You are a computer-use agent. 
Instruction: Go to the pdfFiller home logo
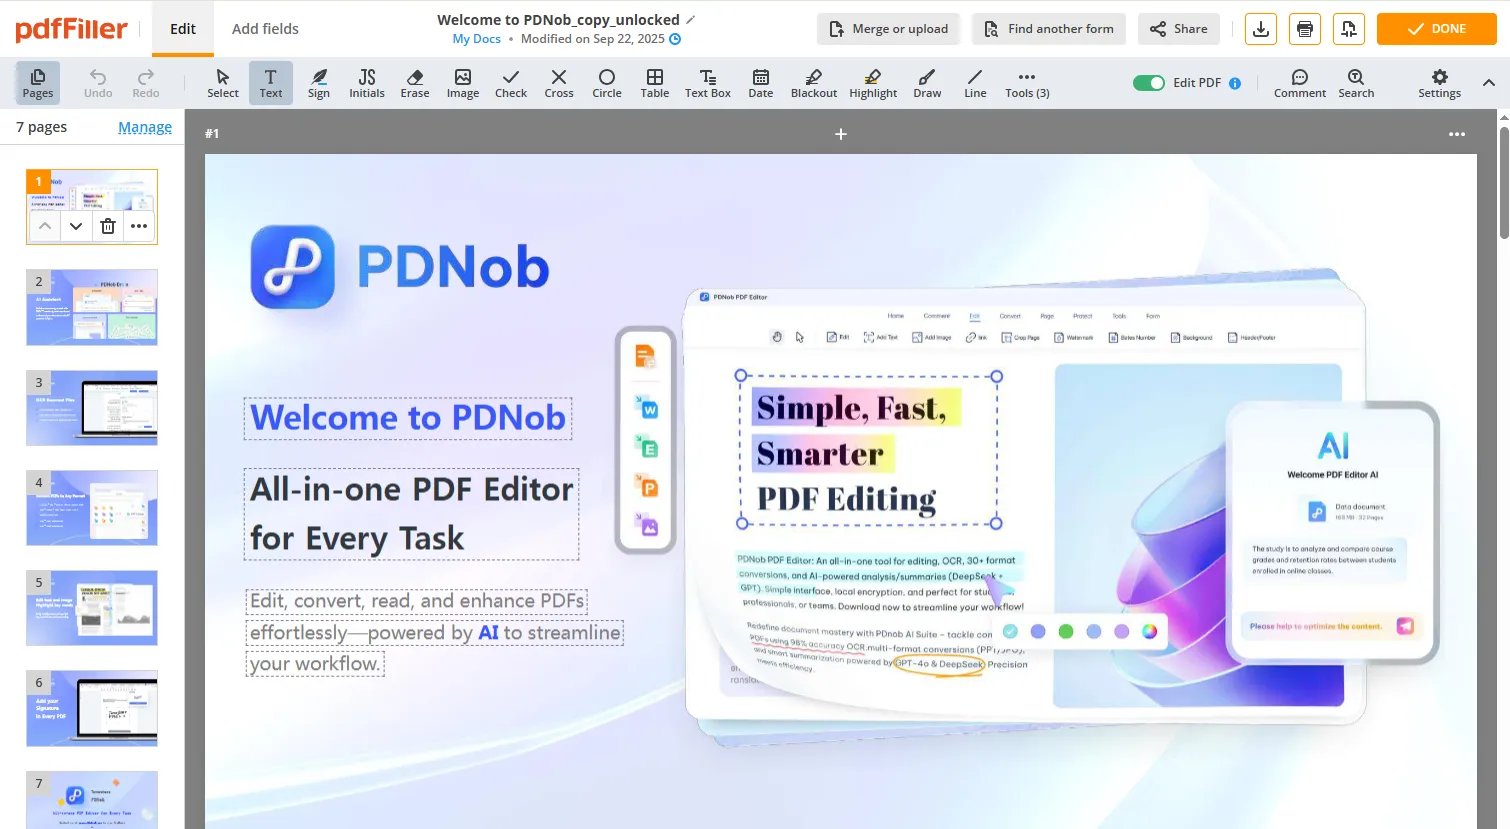71,29
